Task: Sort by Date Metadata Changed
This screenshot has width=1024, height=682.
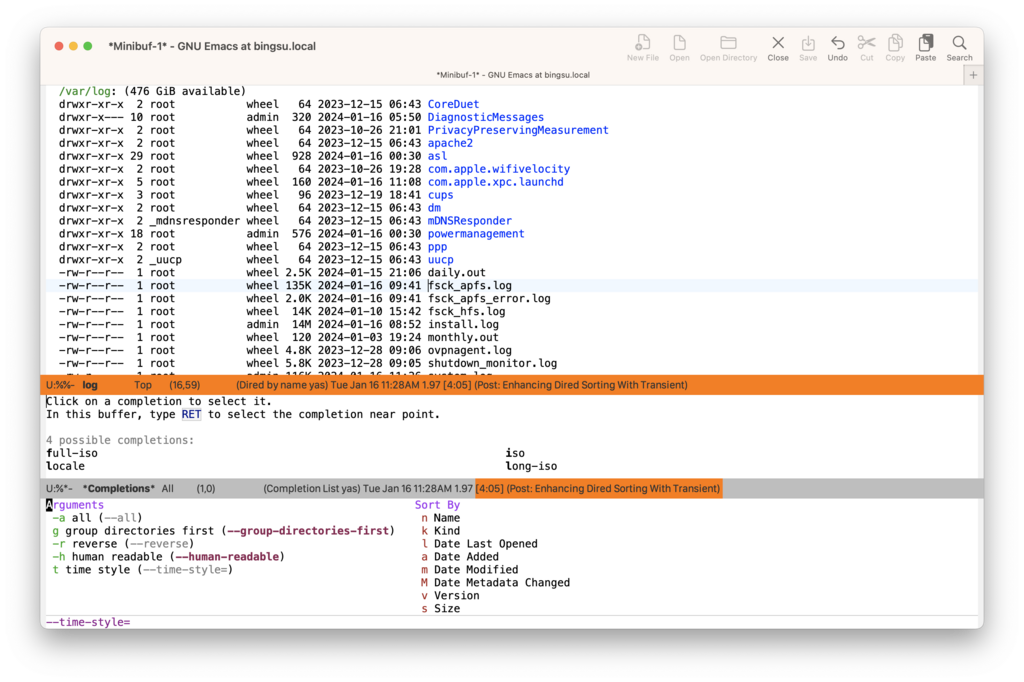Action: (496, 583)
